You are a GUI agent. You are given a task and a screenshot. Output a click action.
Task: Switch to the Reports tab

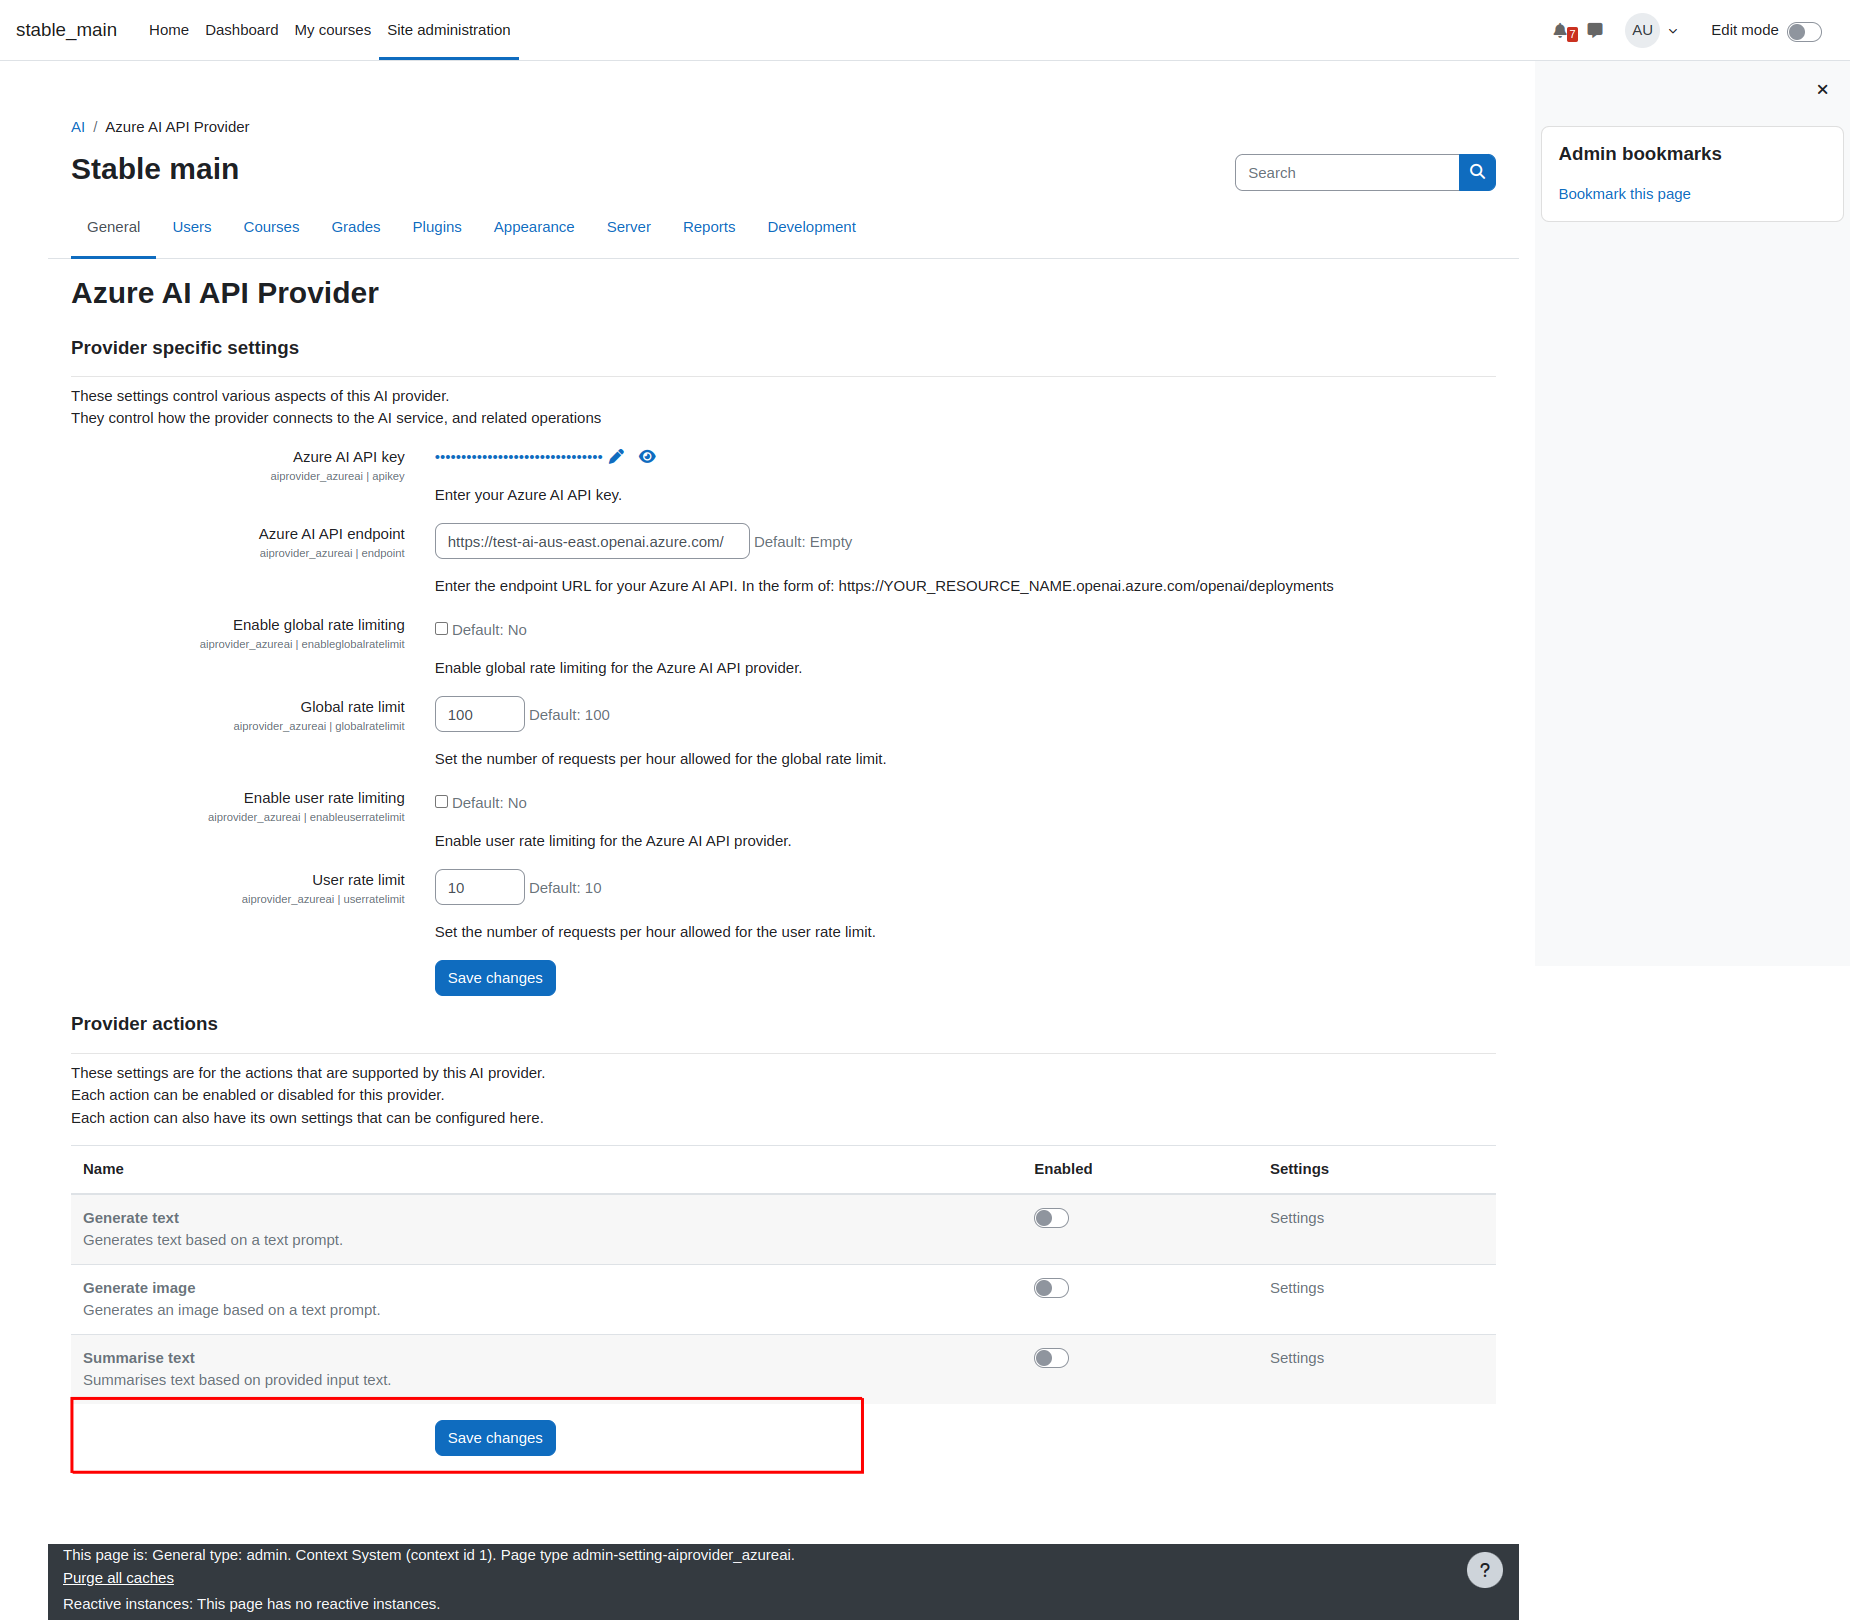pyautogui.click(x=709, y=227)
